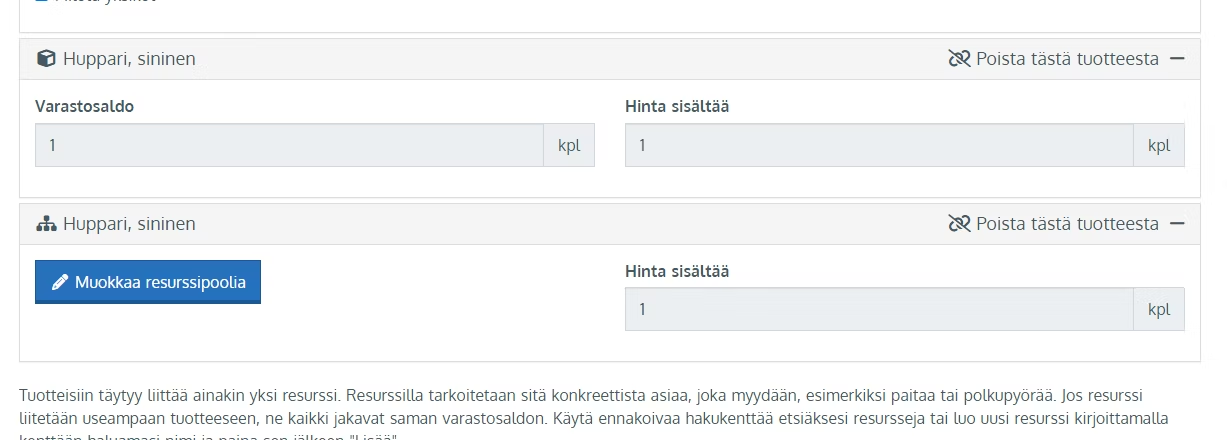Open Muokkaa resurssipoolia

[148, 282]
